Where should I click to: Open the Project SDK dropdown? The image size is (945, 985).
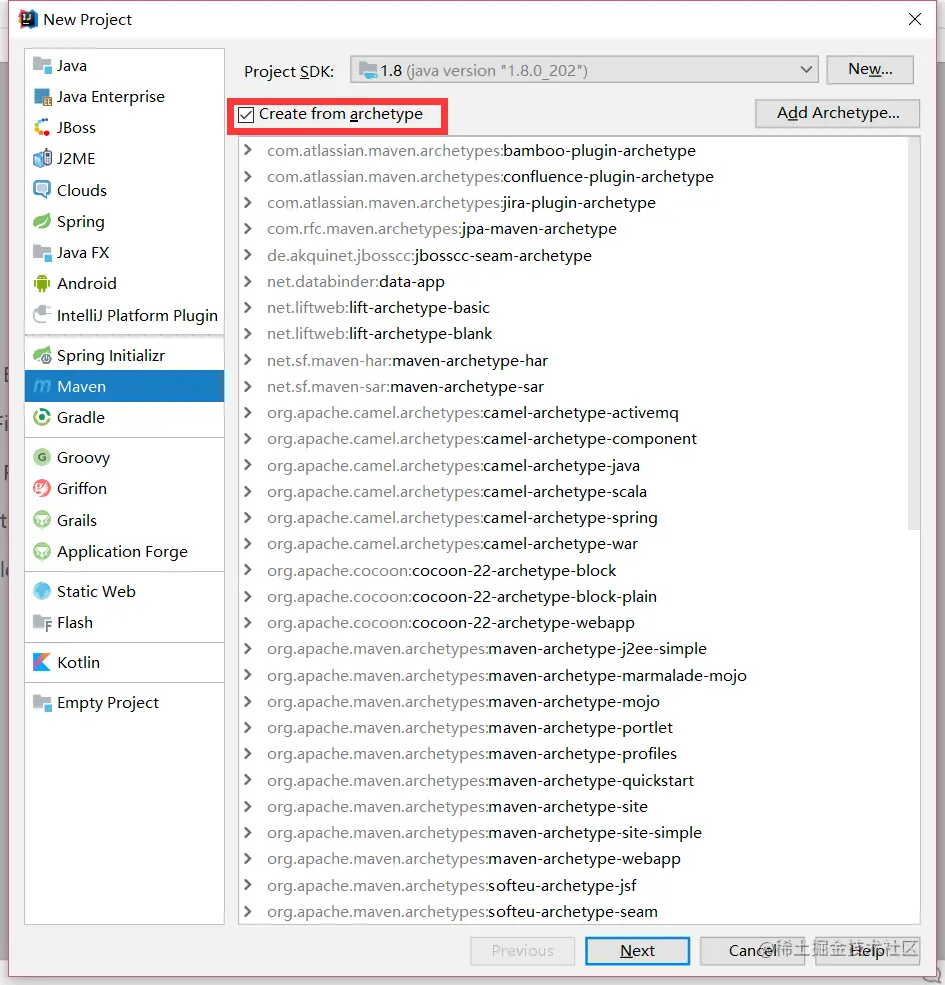point(584,70)
